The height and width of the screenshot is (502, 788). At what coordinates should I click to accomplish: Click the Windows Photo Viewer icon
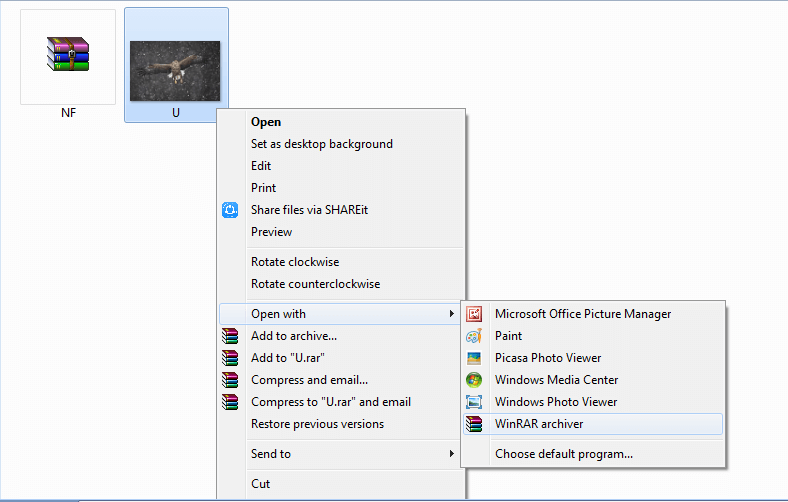click(474, 402)
